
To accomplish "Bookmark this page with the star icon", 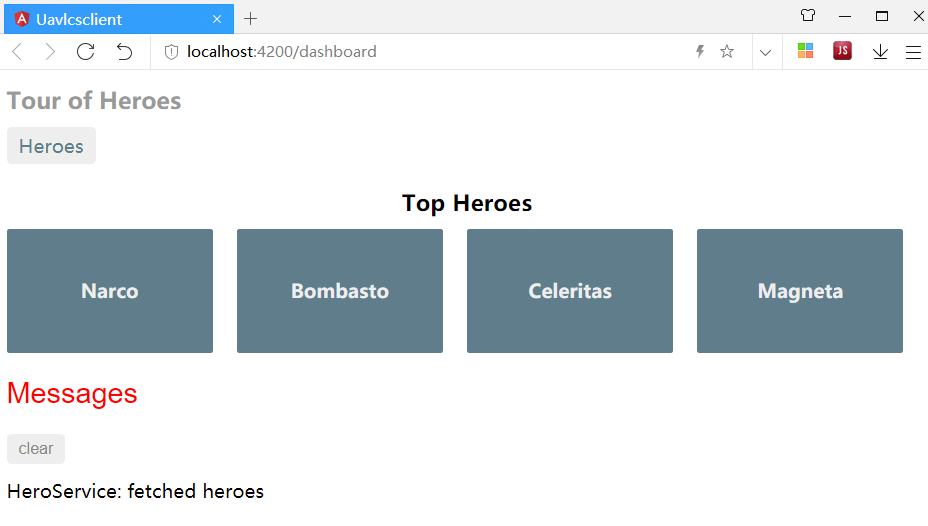I will 727,52.
